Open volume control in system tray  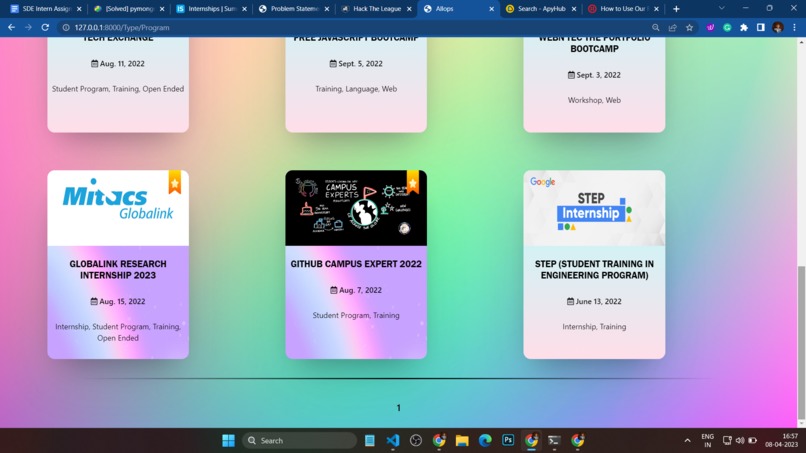pyautogui.click(x=740, y=441)
